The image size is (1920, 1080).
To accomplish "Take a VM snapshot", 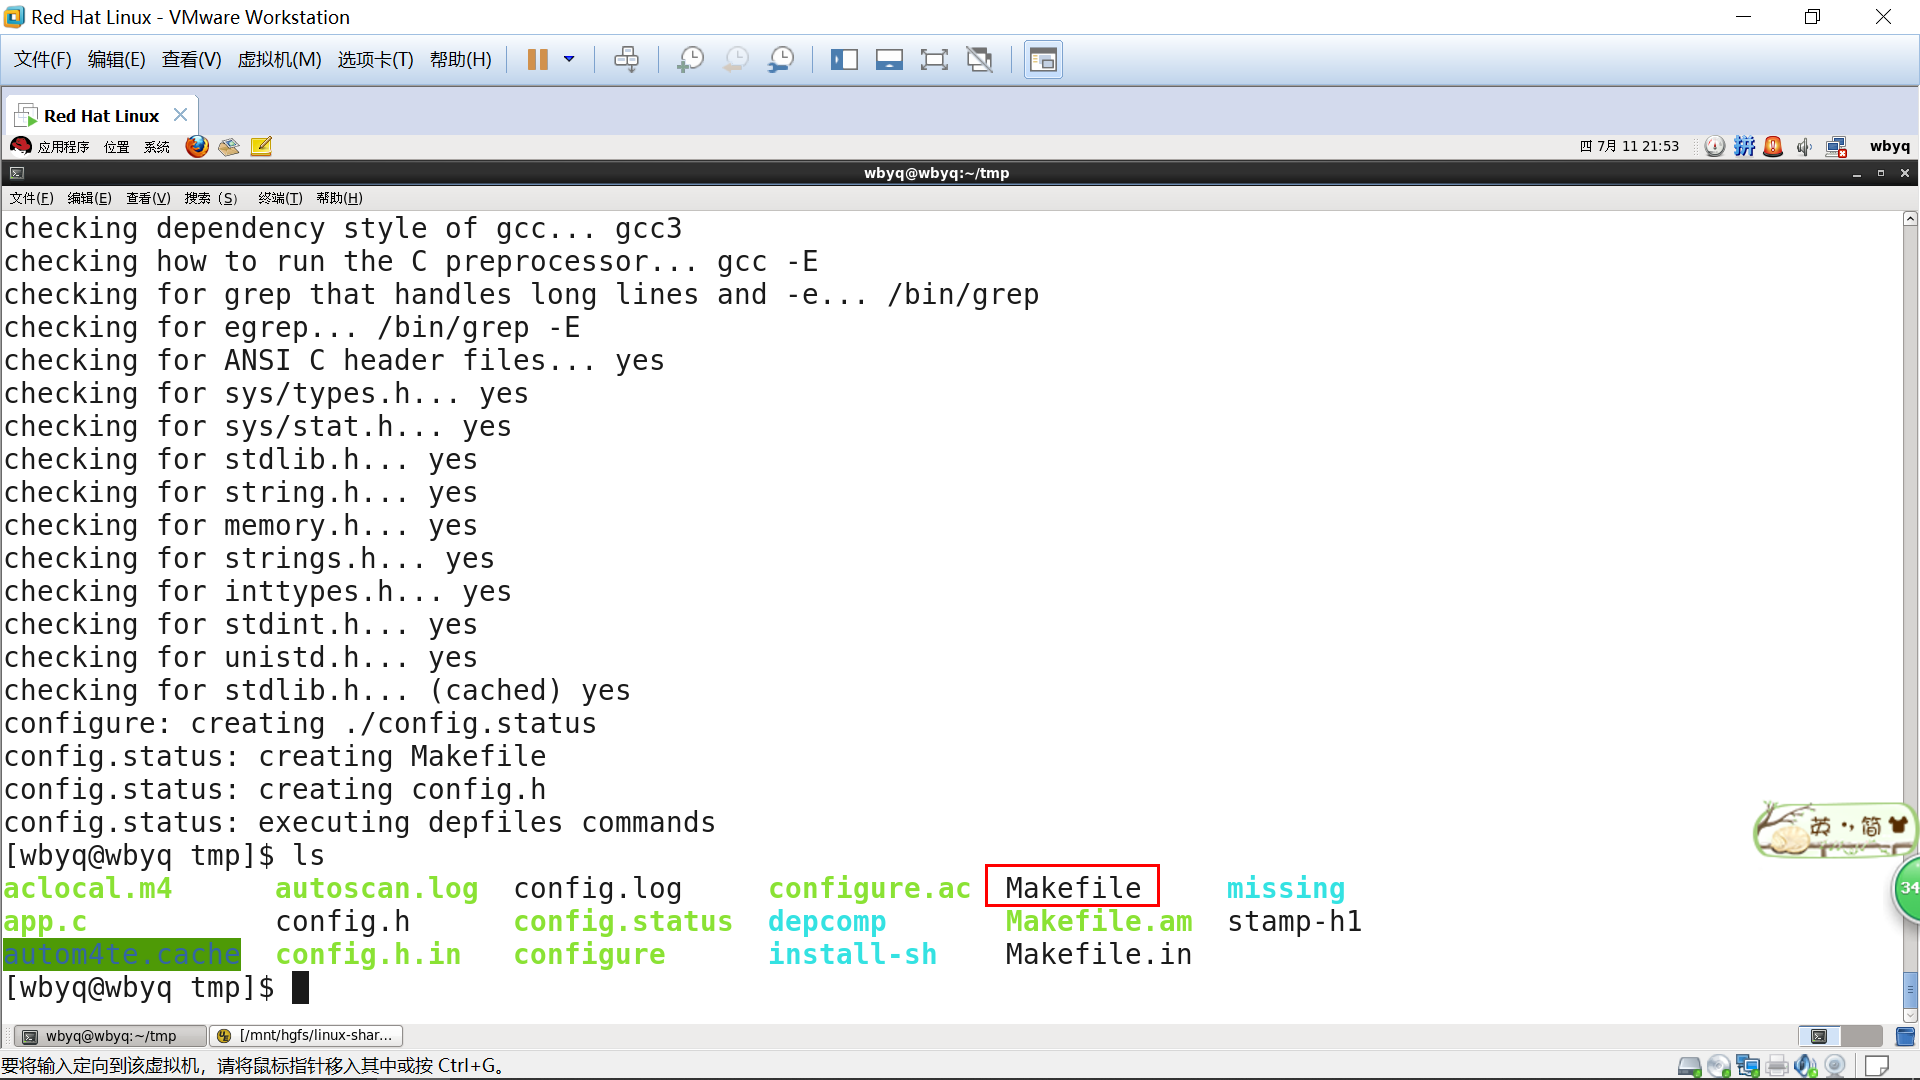I will (x=690, y=60).
